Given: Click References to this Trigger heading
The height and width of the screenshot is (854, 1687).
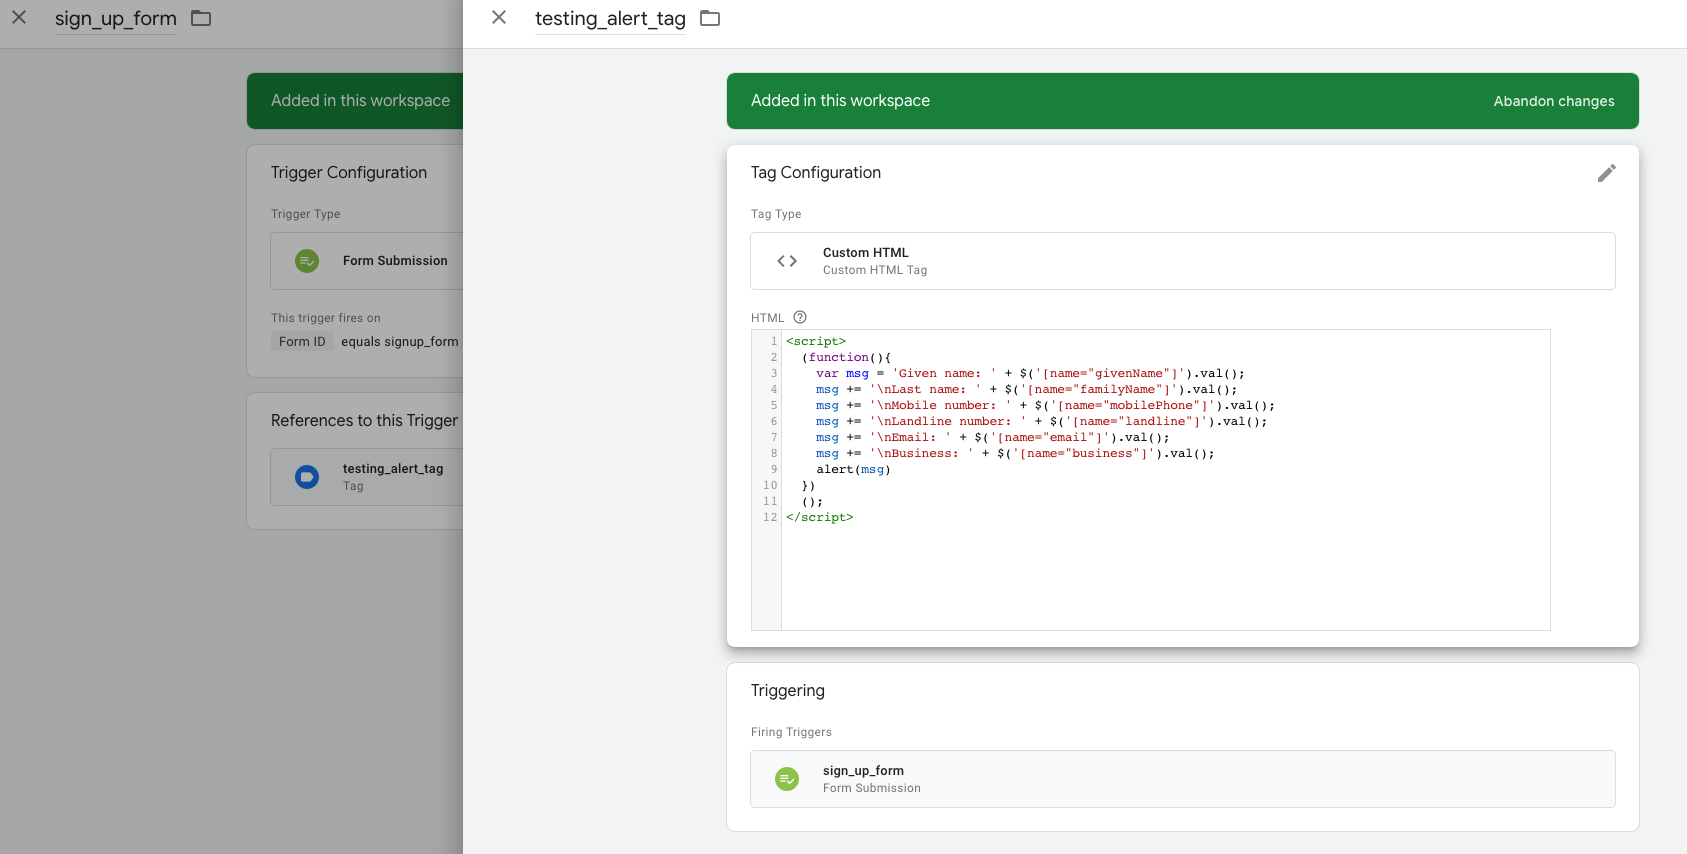Looking at the screenshot, I should click(364, 420).
